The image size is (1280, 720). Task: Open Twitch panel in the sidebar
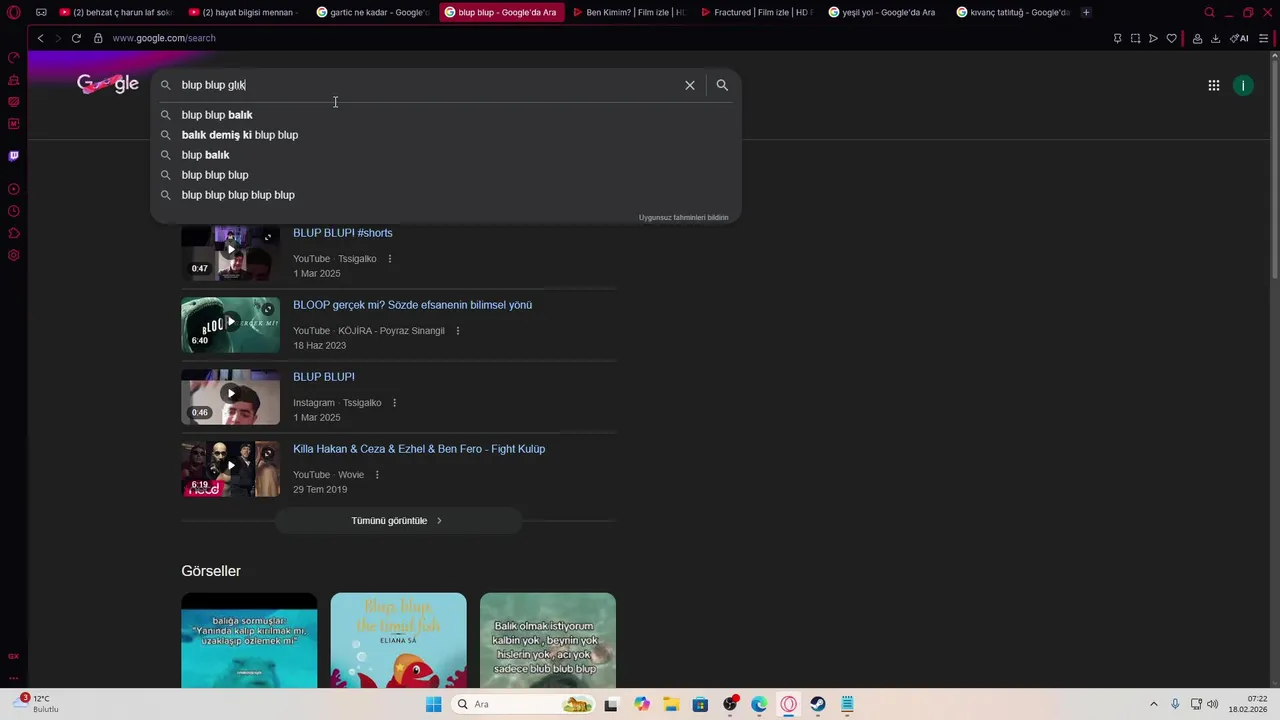pyautogui.click(x=14, y=156)
